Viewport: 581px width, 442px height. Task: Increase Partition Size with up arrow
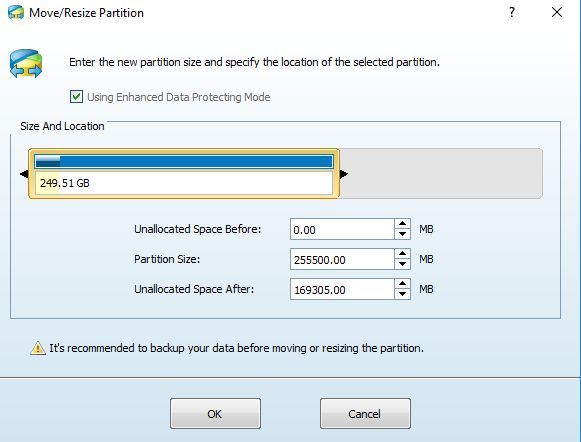402,254
